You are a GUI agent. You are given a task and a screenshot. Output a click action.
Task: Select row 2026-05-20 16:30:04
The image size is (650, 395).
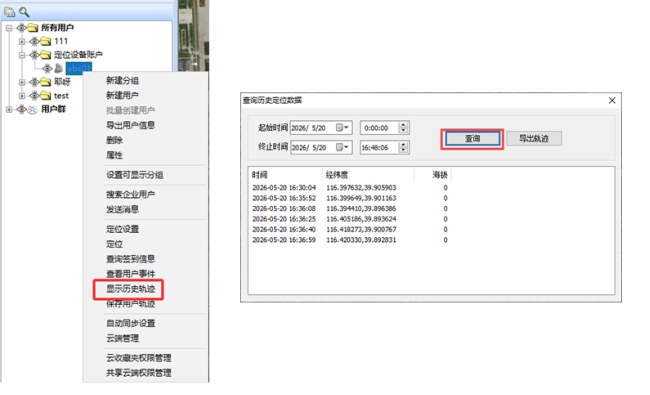coord(350,188)
